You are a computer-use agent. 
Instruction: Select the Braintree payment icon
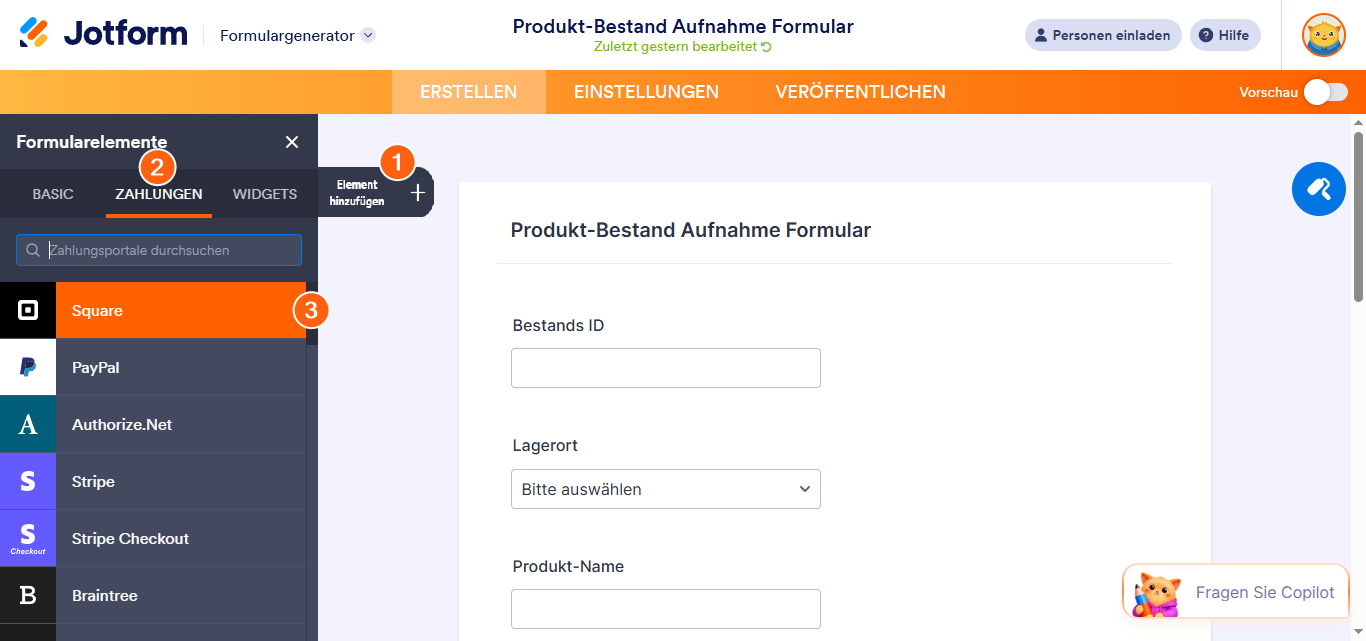click(27, 595)
